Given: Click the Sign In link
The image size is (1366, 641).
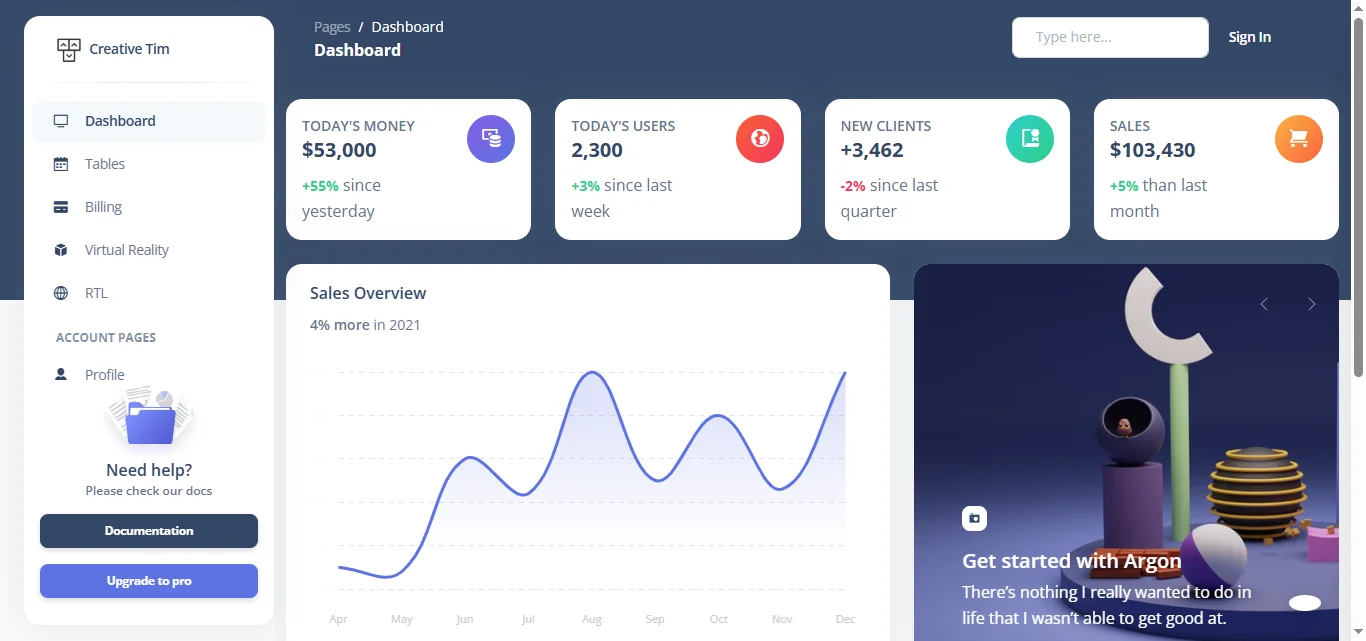Looking at the screenshot, I should pos(1249,36).
